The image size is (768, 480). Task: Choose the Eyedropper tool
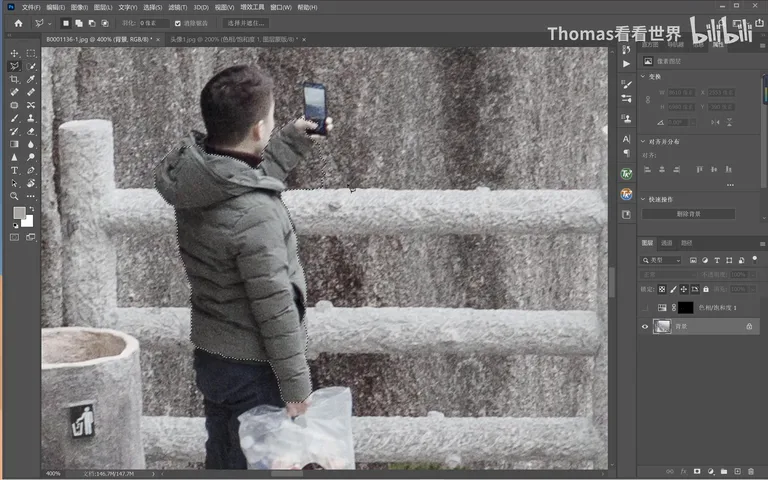coord(31,79)
